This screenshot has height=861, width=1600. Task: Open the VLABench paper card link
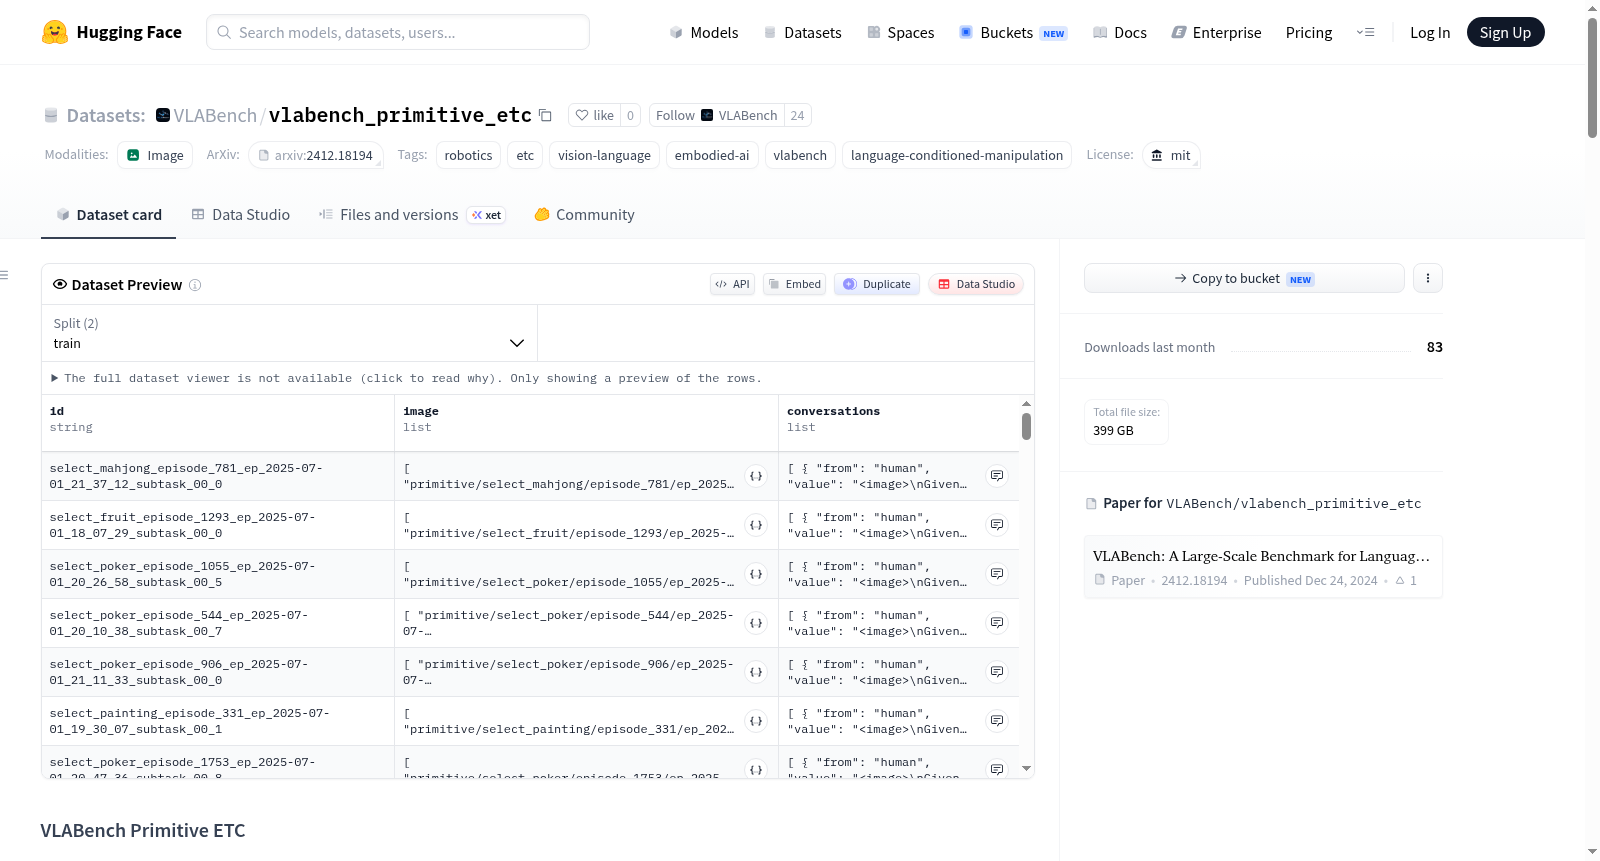pos(1263,567)
